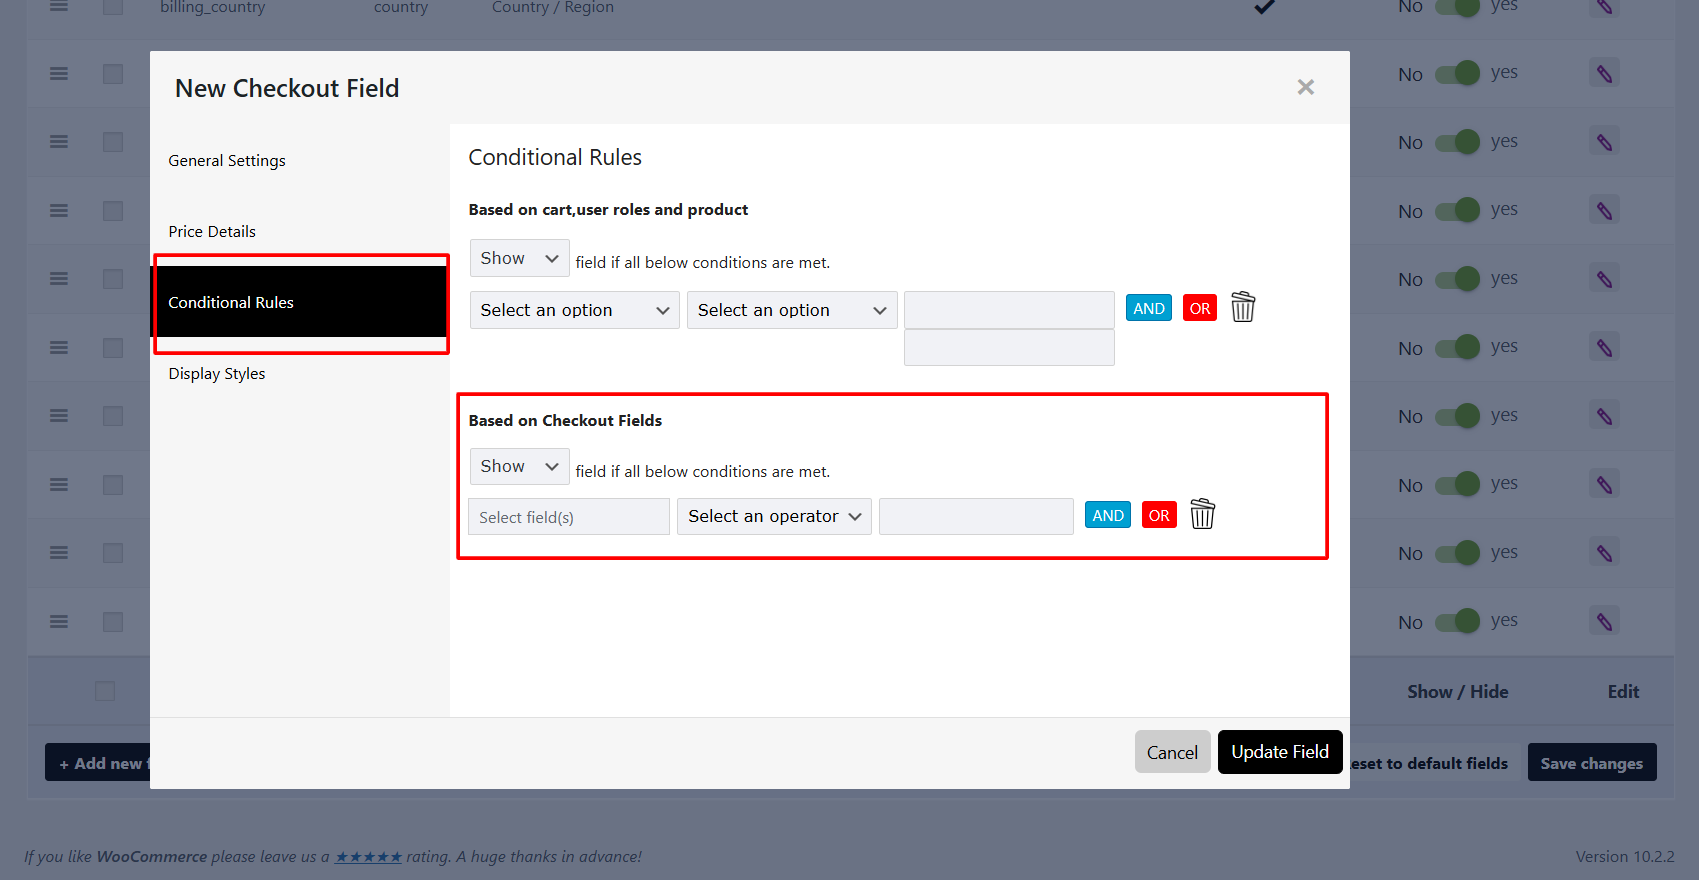Click the red OR button in the cart conditions row

(1199, 308)
